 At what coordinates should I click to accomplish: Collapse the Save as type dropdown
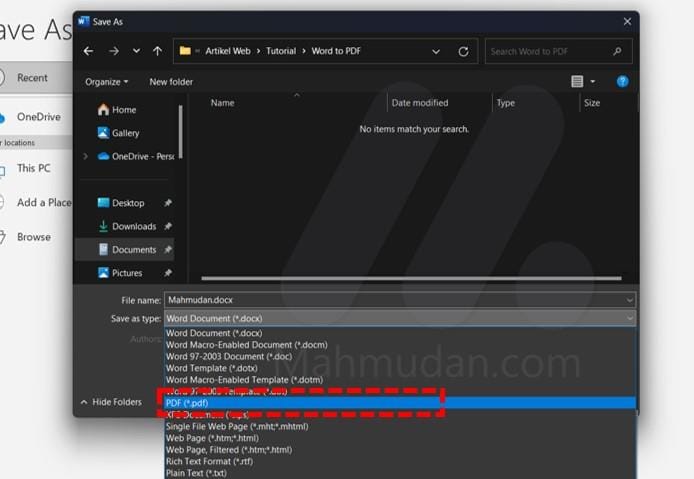[x=629, y=318]
